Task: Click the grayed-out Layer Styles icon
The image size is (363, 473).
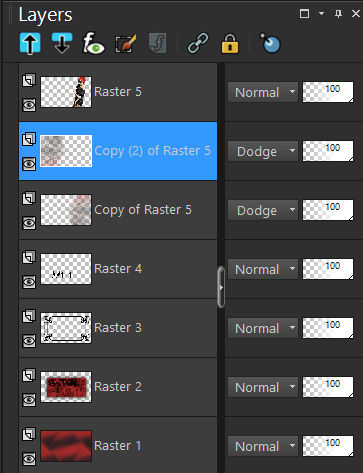Action: coord(158,43)
